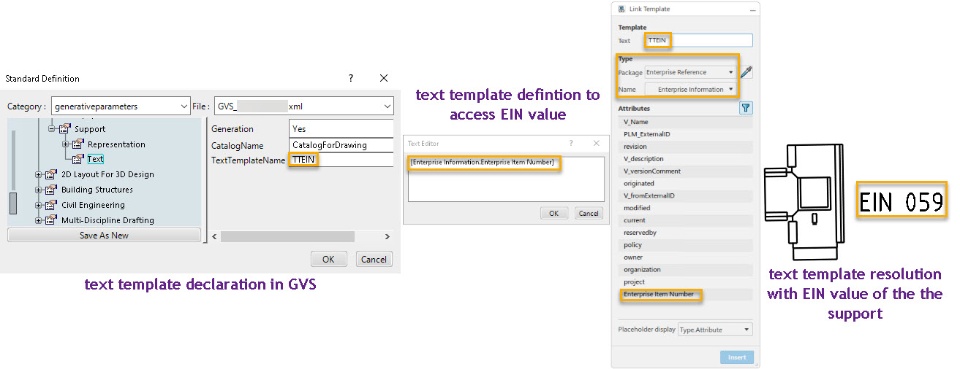
Task: Close the Text Editor dialog
Action: click(596, 143)
